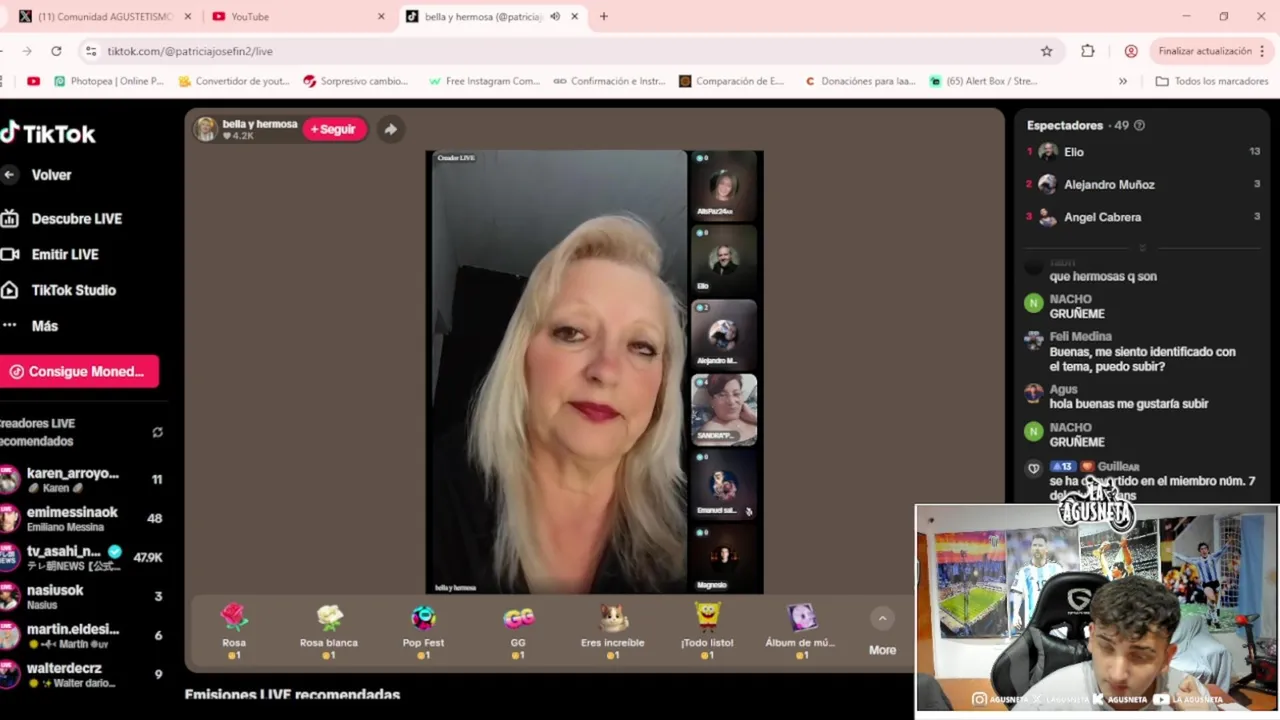Select Elio guest thumbnail in stream
The width and height of the screenshot is (1280, 720).
(x=724, y=260)
